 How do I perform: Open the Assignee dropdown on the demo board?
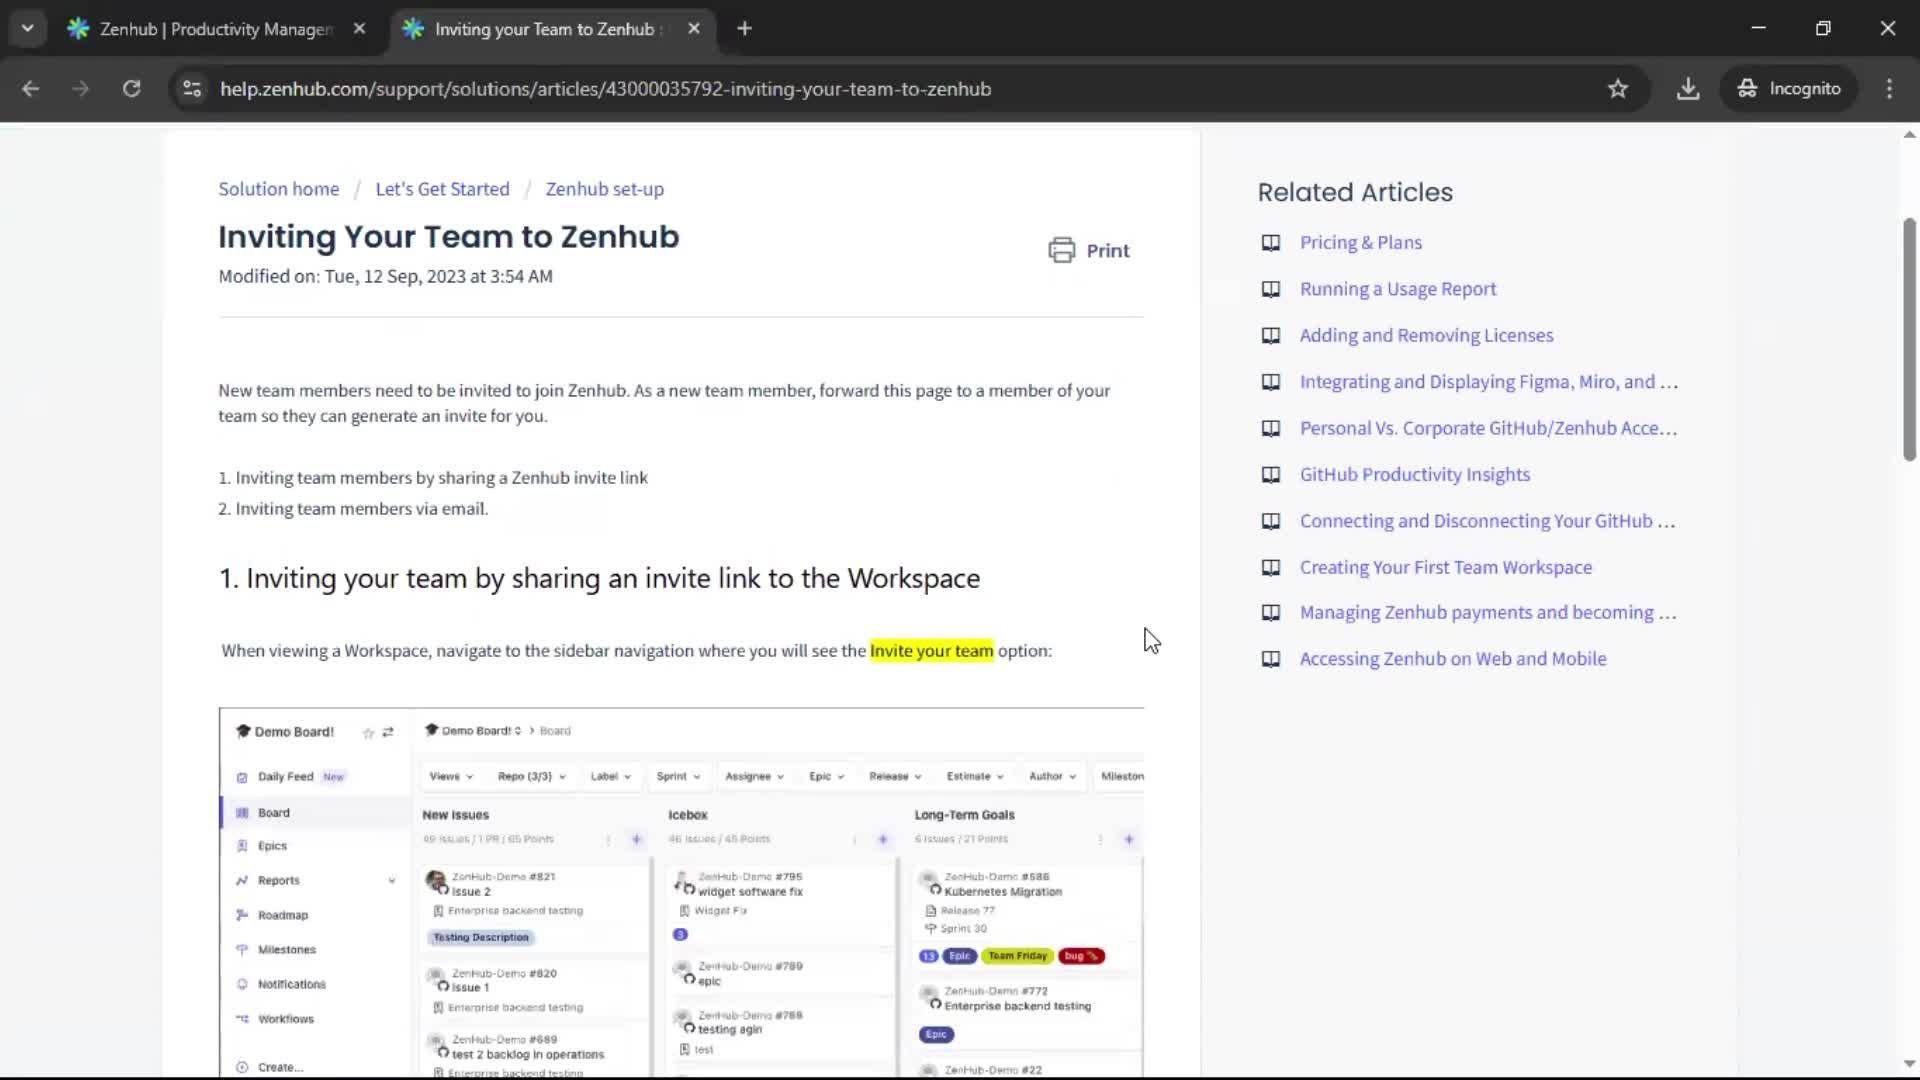click(x=754, y=775)
